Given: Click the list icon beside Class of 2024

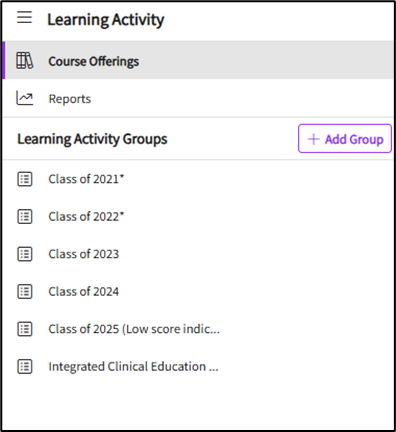Looking at the screenshot, I should (x=25, y=292).
